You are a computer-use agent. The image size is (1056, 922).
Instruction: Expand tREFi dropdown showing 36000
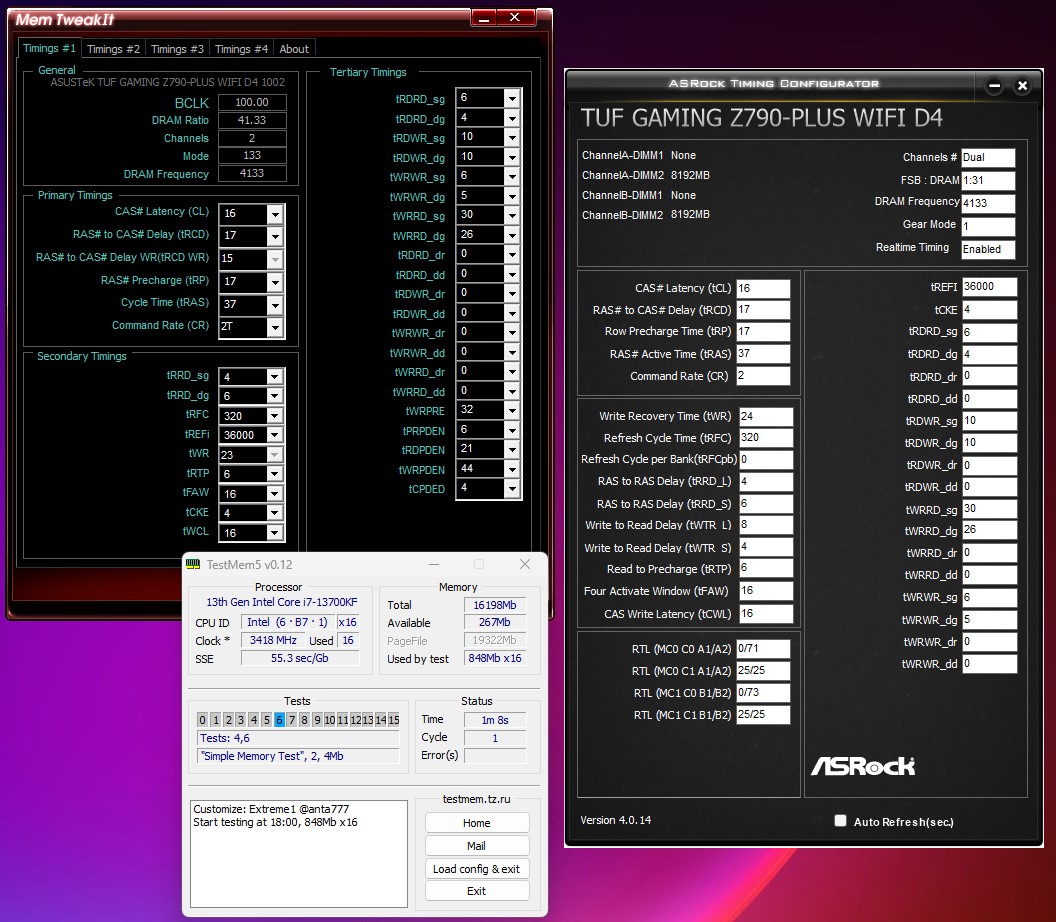point(274,435)
